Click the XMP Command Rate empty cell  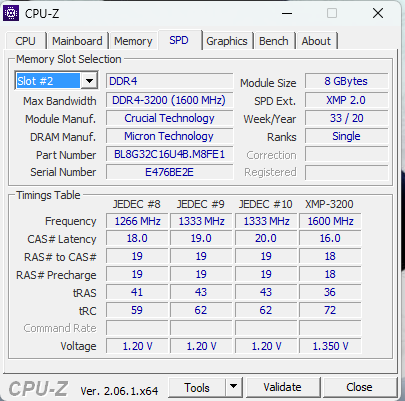(330, 328)
